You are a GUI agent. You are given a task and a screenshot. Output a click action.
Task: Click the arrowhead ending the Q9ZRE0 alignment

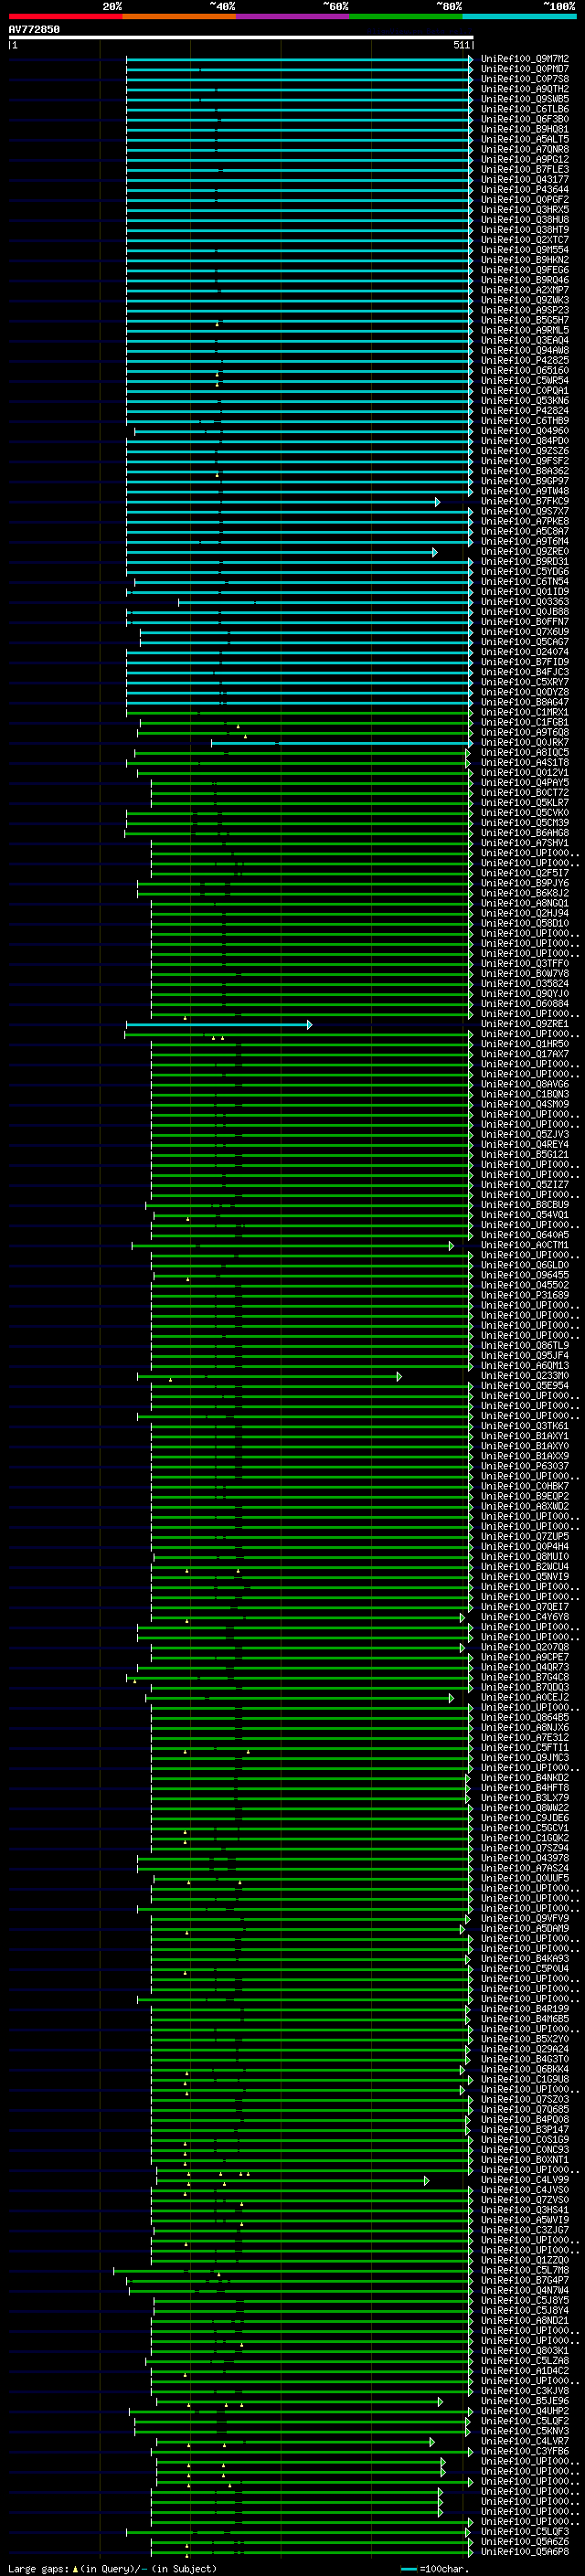pyautogui.click(x=435, y=552)
